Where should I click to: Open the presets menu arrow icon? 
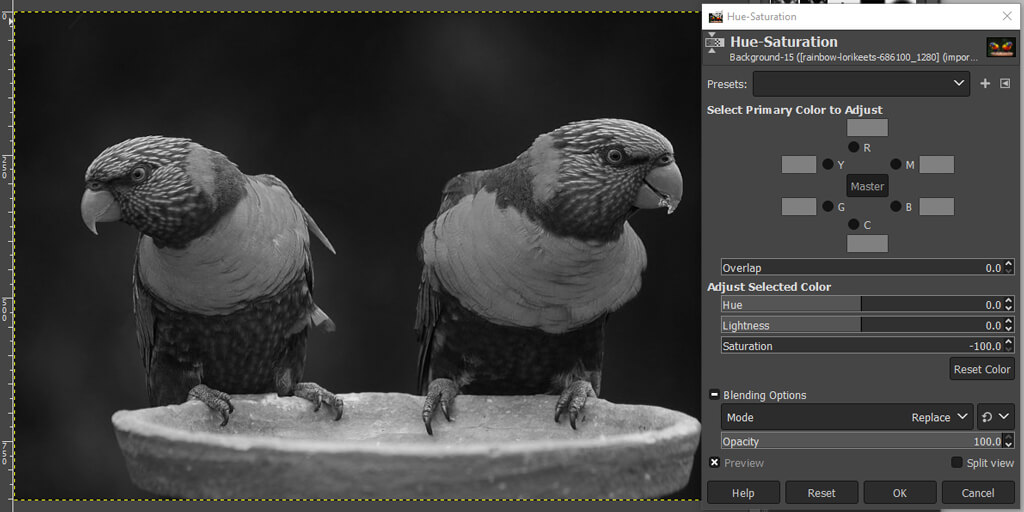[1005, 84]
